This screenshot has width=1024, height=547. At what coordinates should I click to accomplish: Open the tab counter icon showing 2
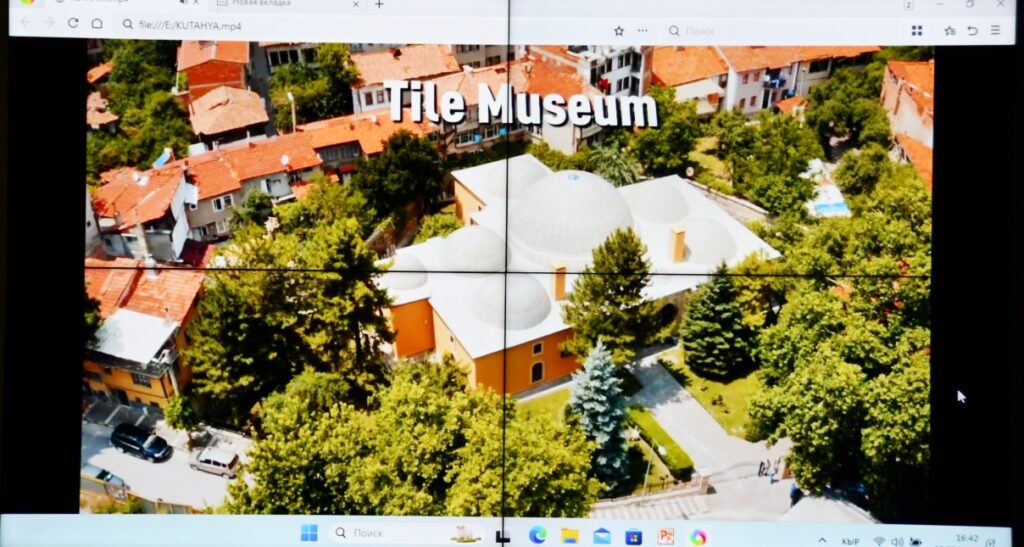click(908, 5)
